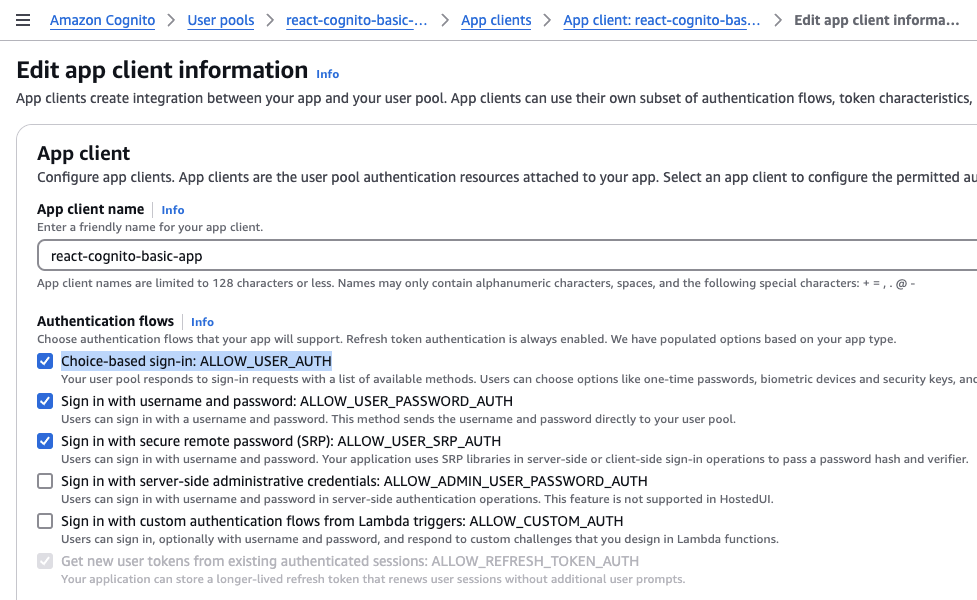Viewport: 977px width, 600px height.
Task: Open the hamburger navigation menu
Action: click(x=23, y=20)
